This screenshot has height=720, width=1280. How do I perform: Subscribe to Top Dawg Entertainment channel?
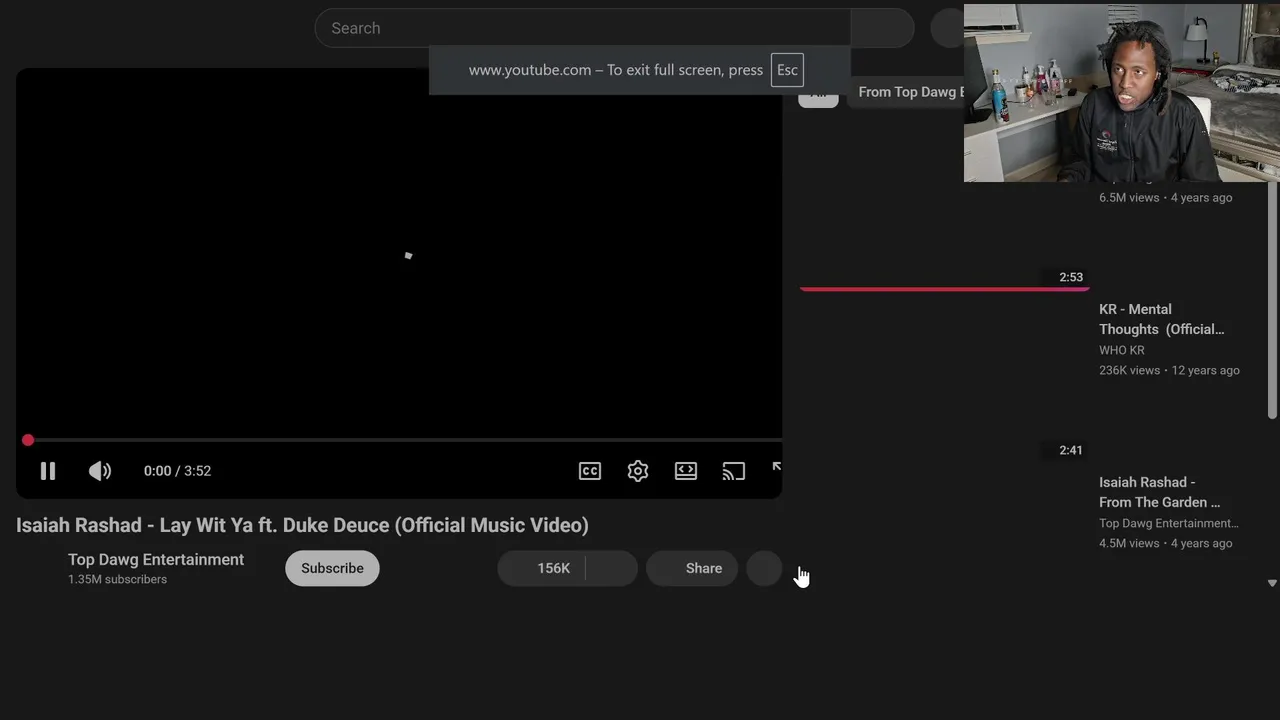332,568
